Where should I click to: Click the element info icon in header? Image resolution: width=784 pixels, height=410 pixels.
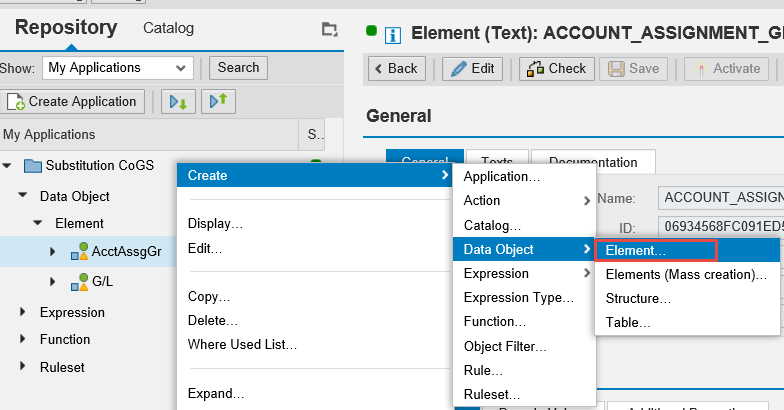tap(393, 35)
